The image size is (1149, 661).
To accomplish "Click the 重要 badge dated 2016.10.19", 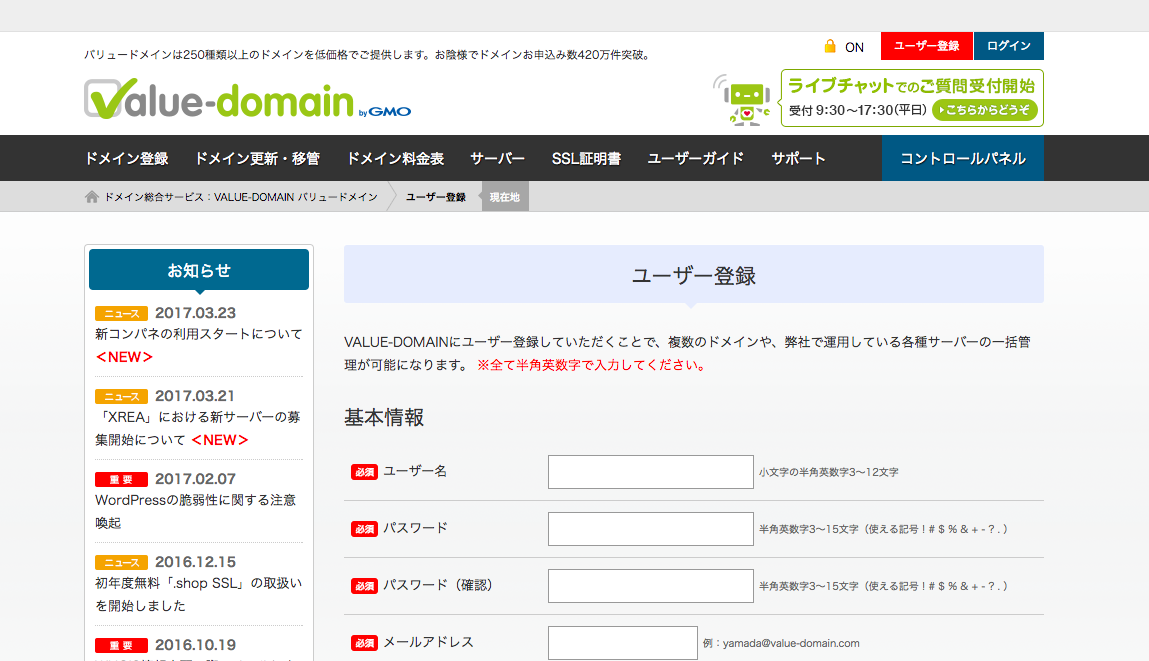I will tap(122, 645).
